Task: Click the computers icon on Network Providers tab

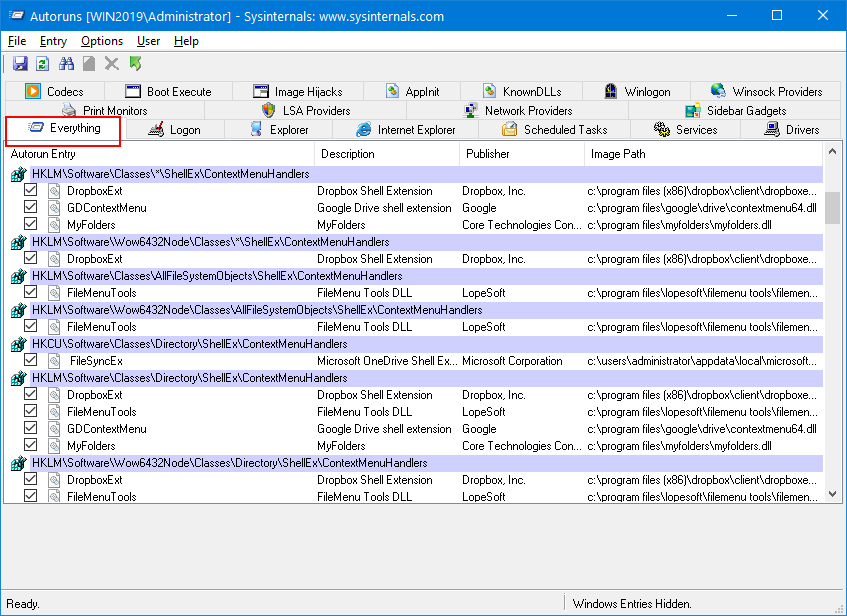Action: pyautogui.click(x=471, y=110)
